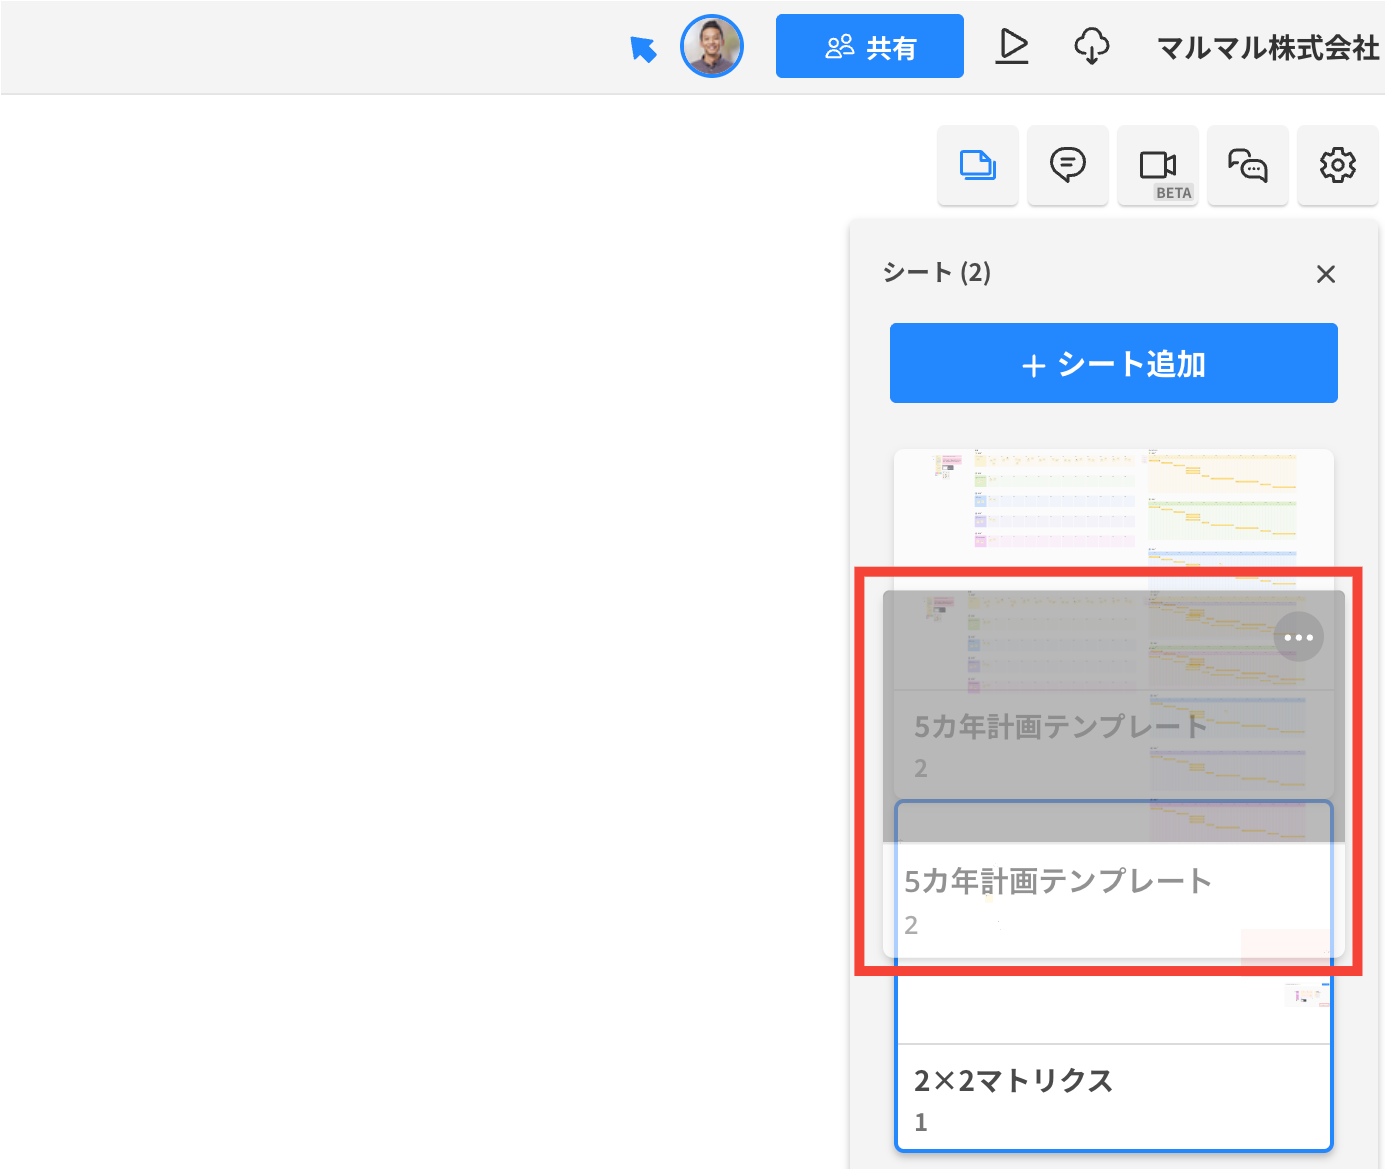Click the シート (2) panel heading
Image resolution: width=1385 pixels, height=1169 pixels.
[x=937, y=272]
